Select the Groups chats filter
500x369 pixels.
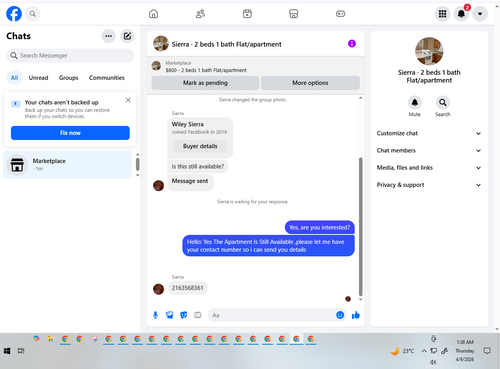tap(68, 78)
